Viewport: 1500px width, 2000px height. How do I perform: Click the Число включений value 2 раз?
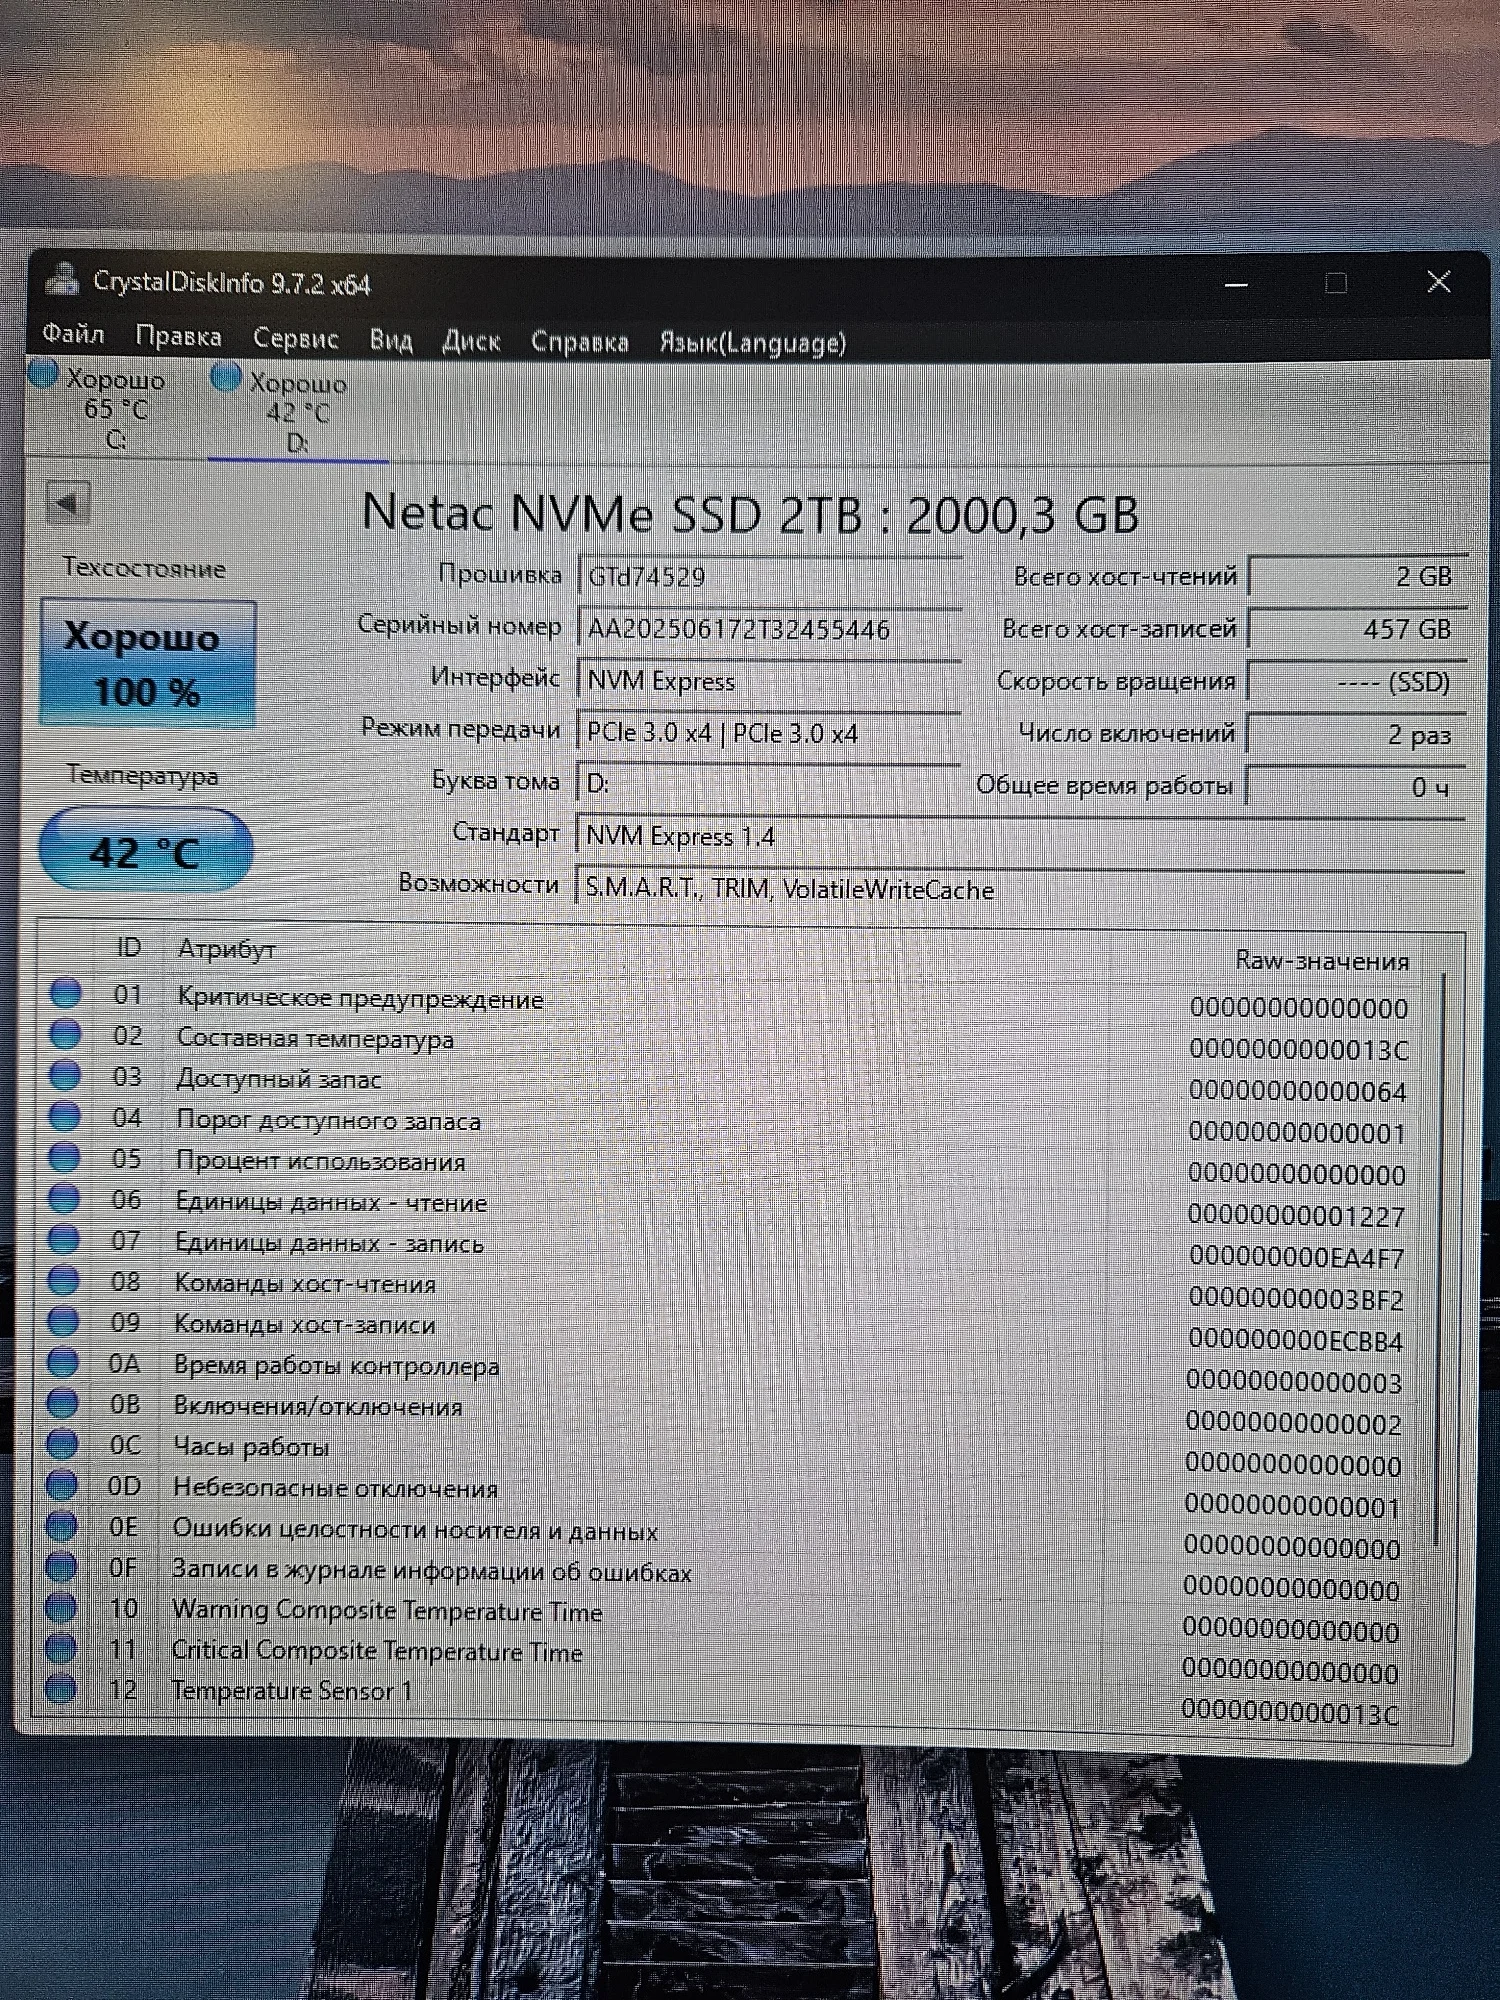(x=1357, y=735)
